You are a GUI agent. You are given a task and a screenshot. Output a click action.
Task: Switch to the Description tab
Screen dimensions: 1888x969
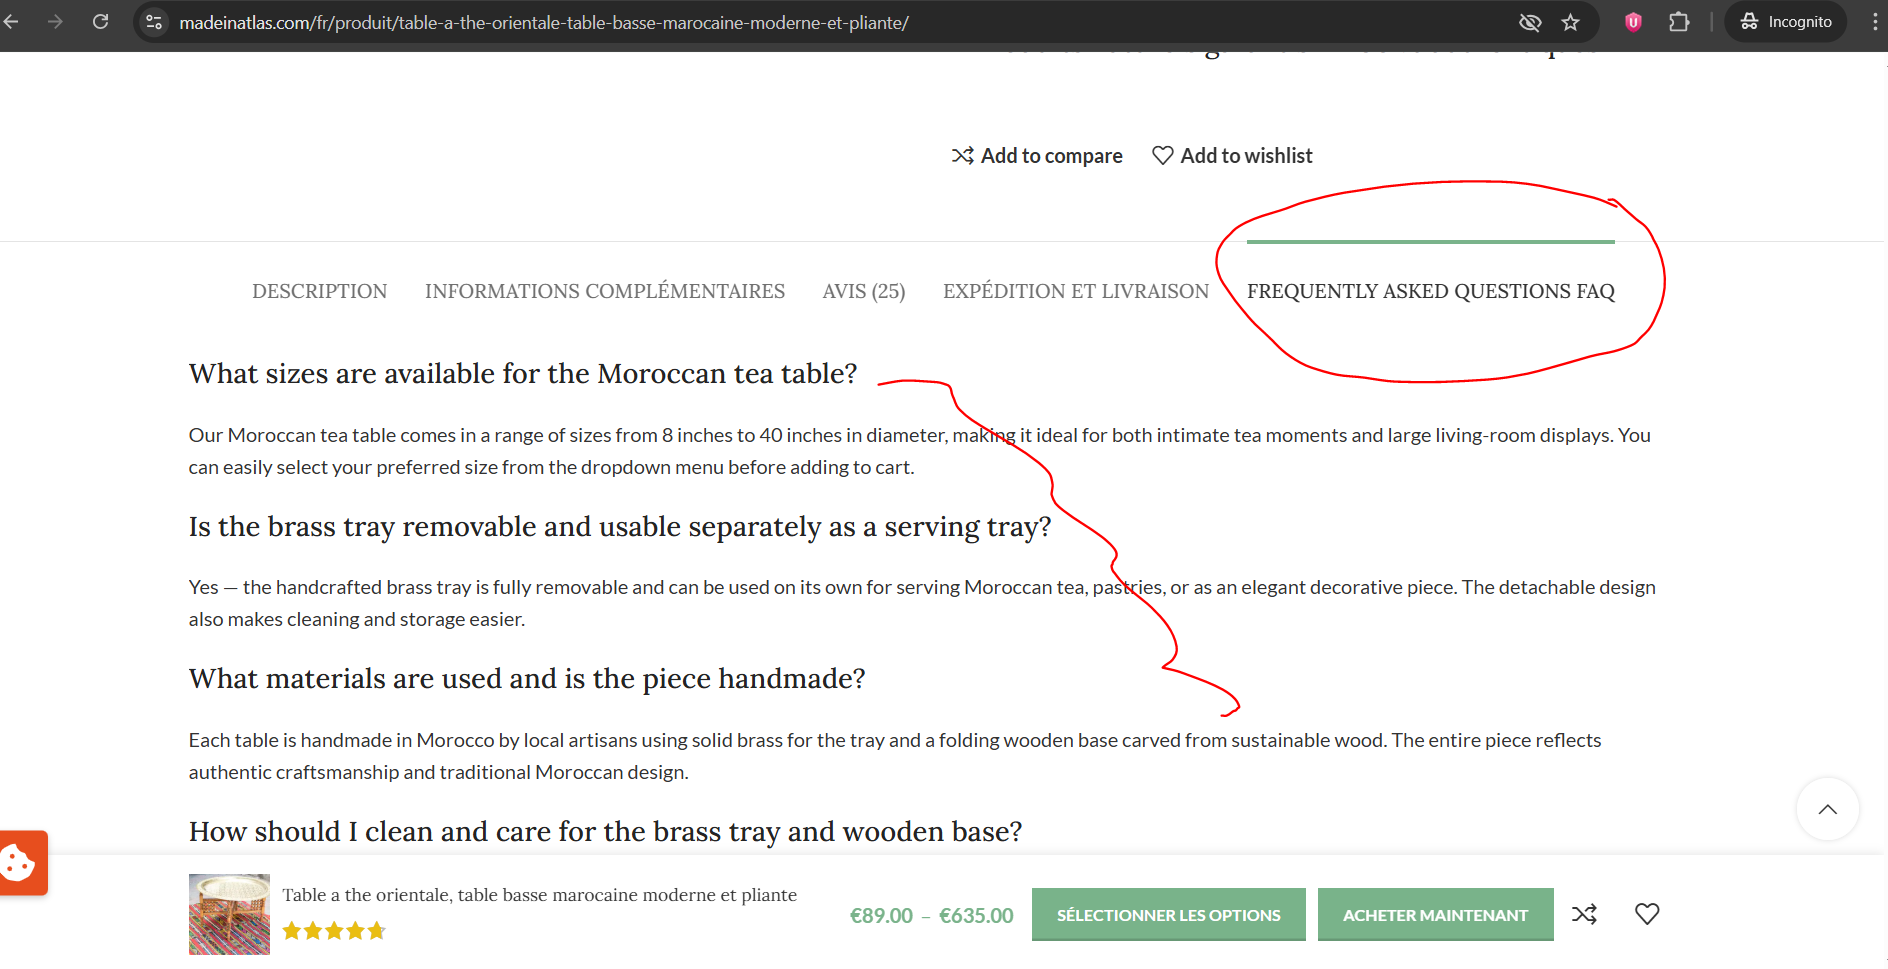coord(319,291)
